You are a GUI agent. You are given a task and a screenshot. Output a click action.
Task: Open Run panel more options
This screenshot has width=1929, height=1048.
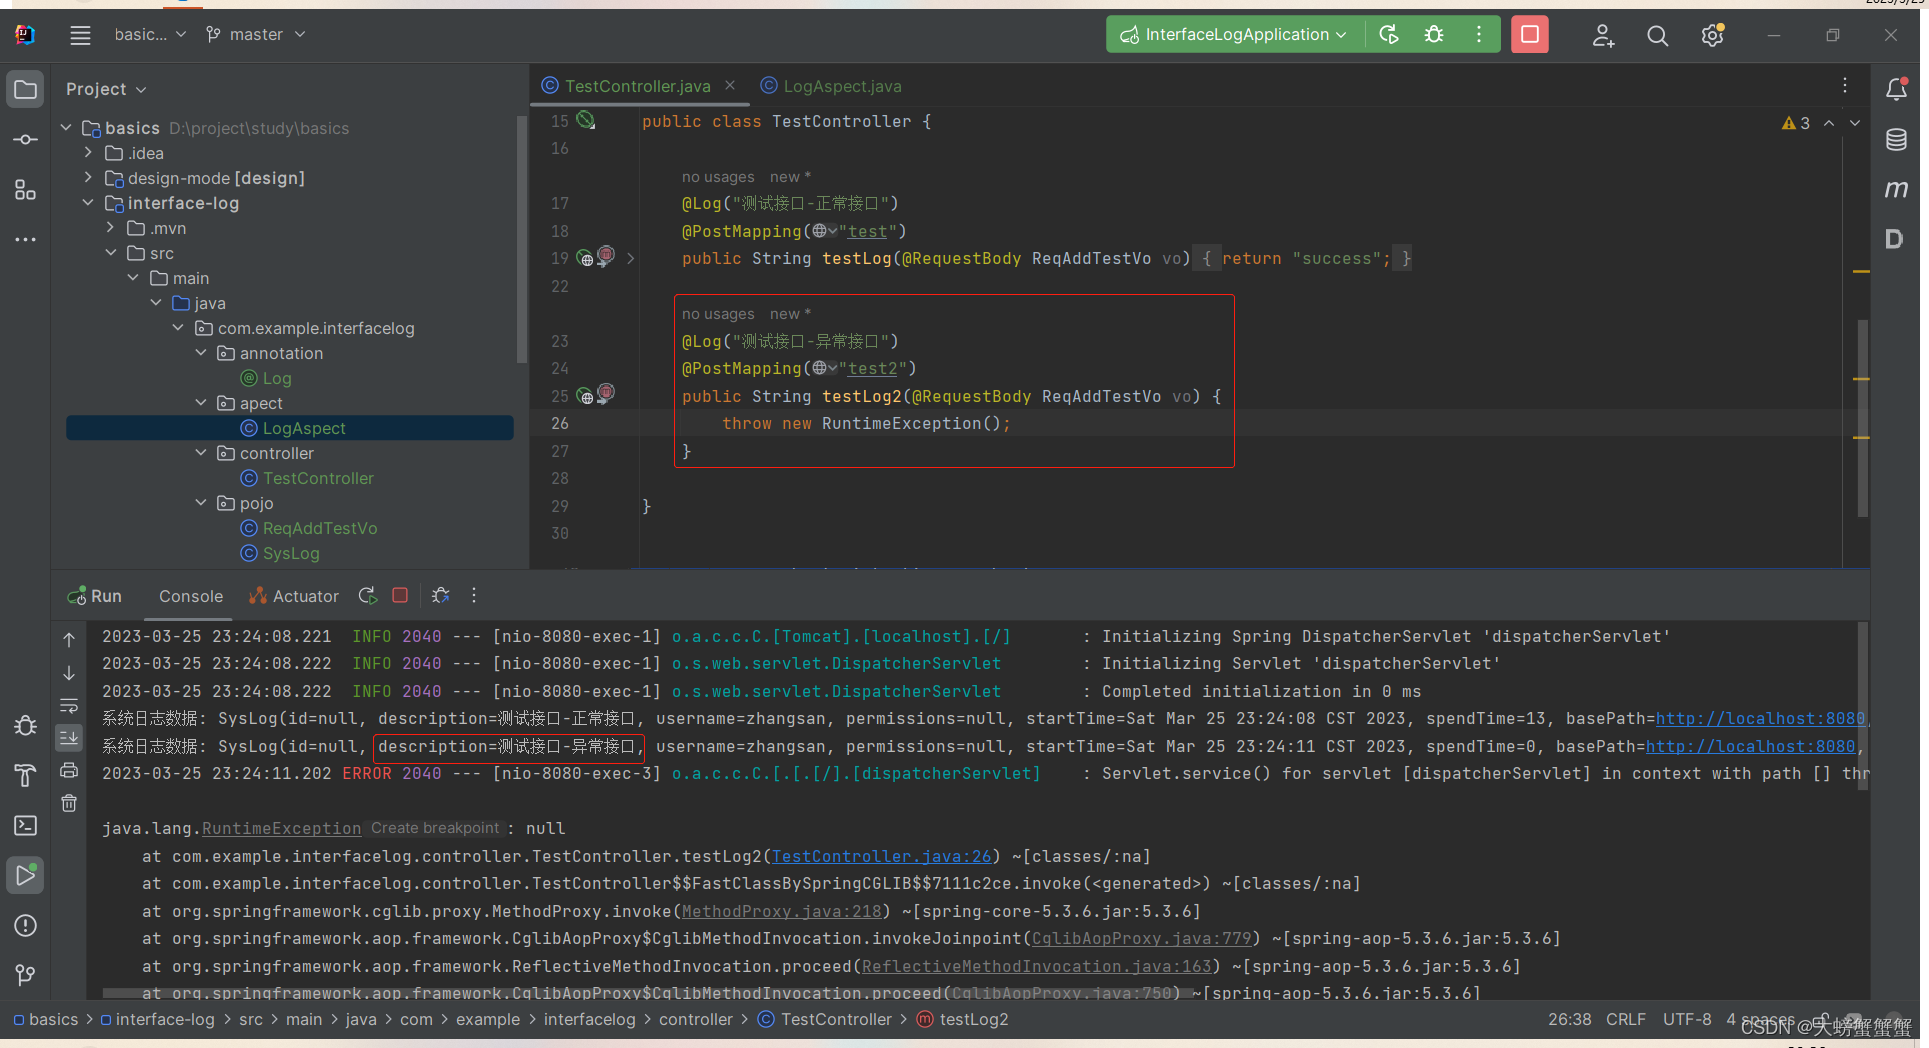[474, 596]
